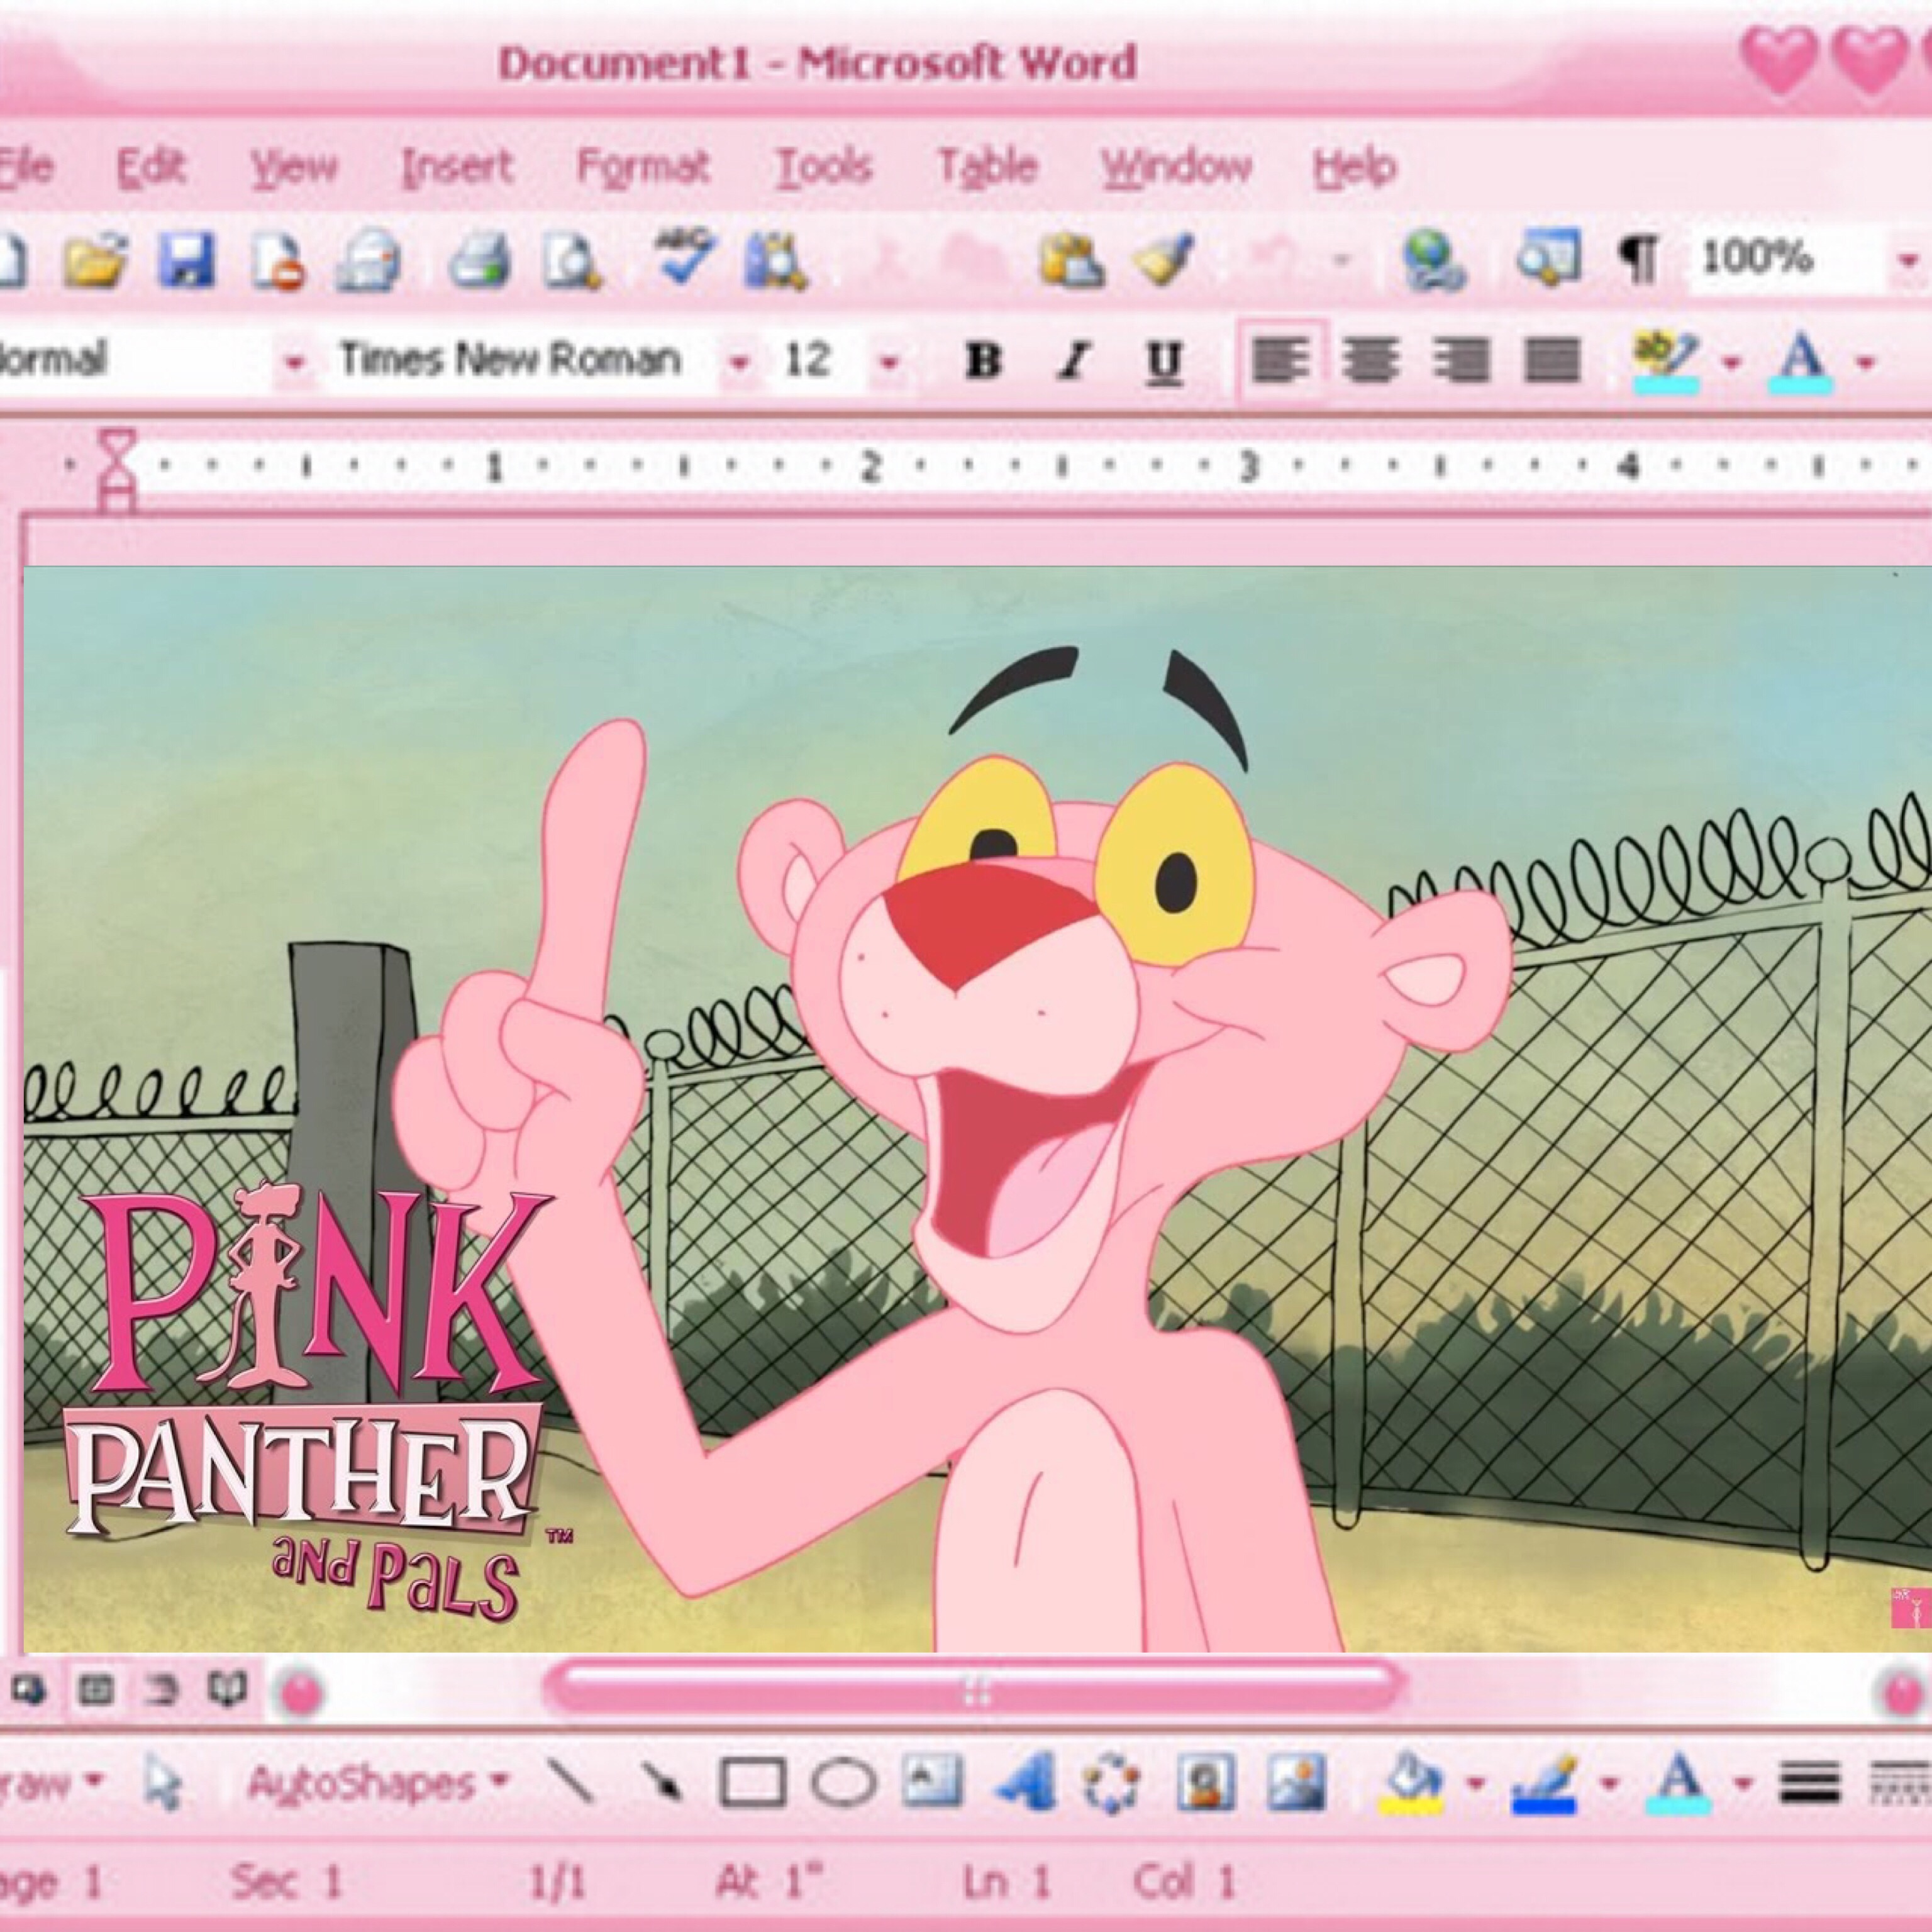Click drawing toolbar Font Color A
The height and width of the screenshot is (1932, 1932).
pos(1679,1784)
